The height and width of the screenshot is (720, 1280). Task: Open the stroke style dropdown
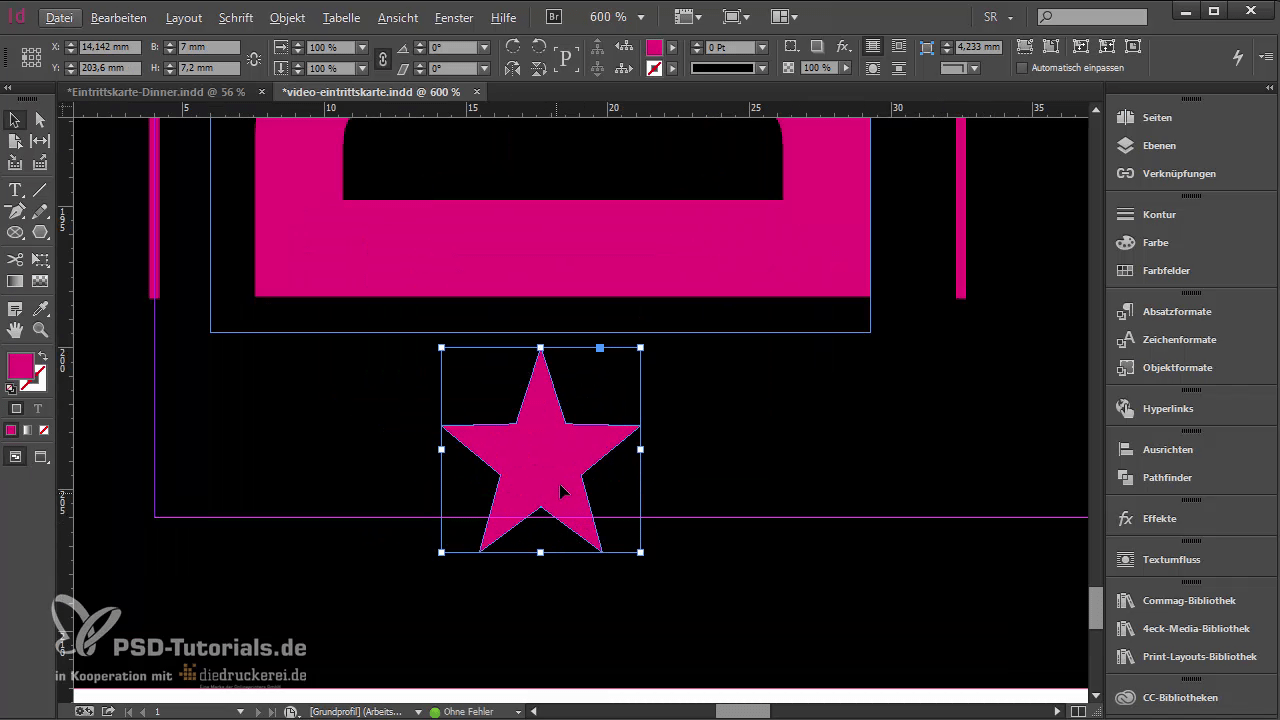click(763, 68)
